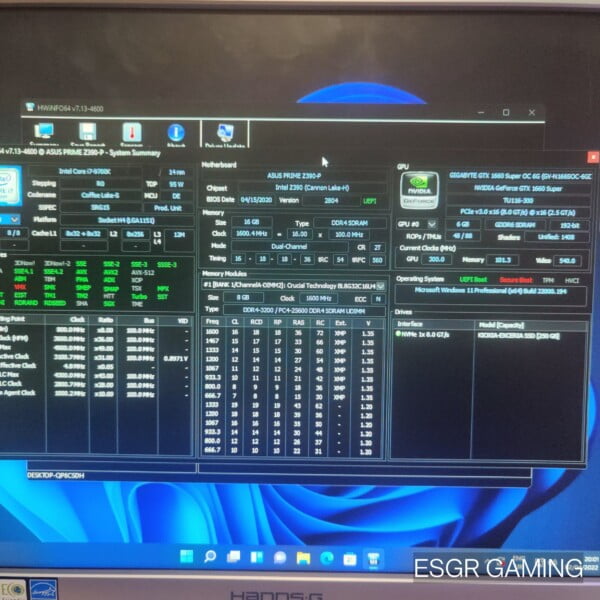Click the TU116-300 GPU chip field
Viewport: 600px width, 600px height.
[x=518, y=200]
